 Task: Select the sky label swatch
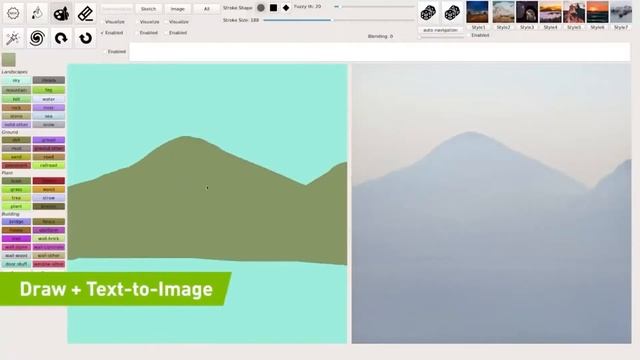[16, 80]
